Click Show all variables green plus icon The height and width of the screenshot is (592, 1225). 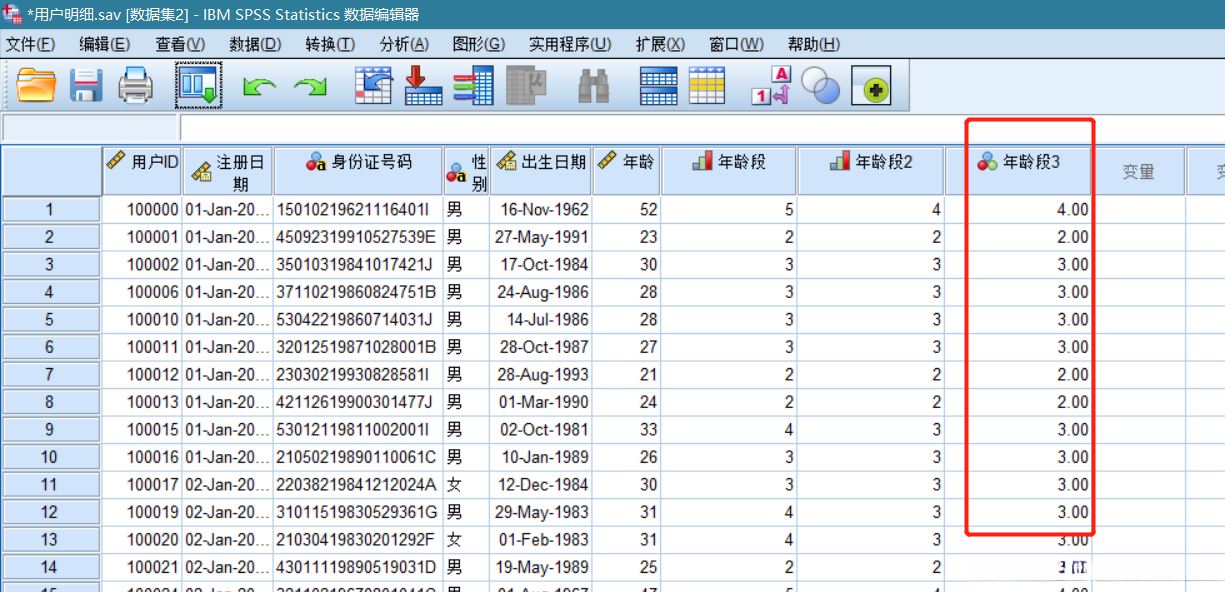click(871, 86)
